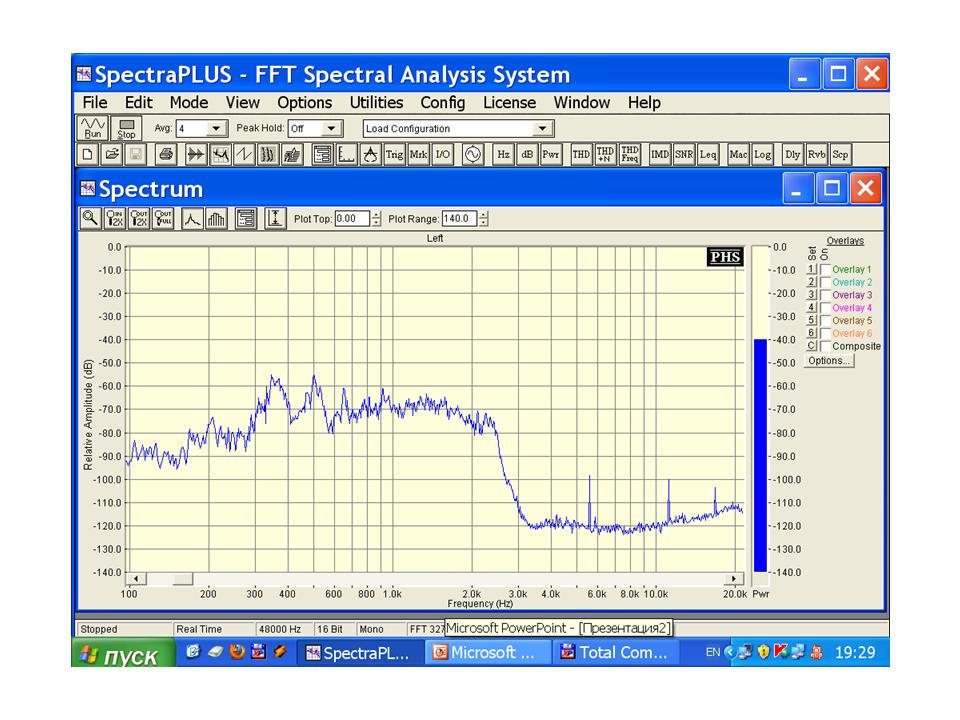
Task: Open a file using the folder icon
Action: [111, 154]
